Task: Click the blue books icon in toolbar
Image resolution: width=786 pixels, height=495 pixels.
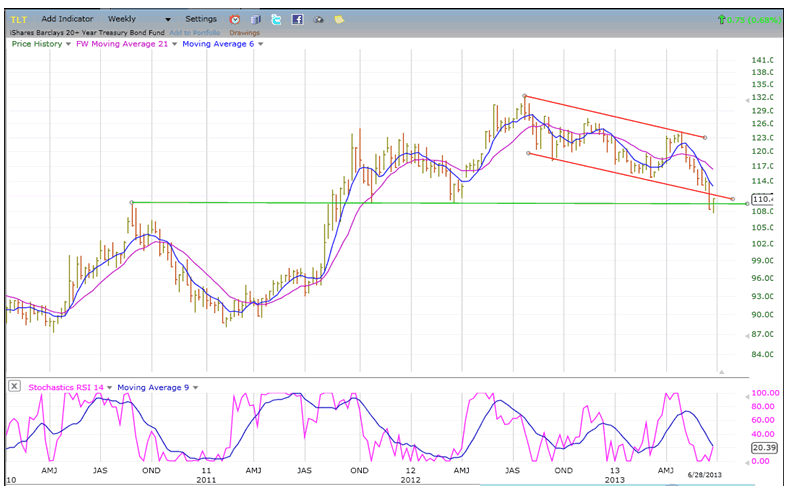Action: click(x=255, y=19)
